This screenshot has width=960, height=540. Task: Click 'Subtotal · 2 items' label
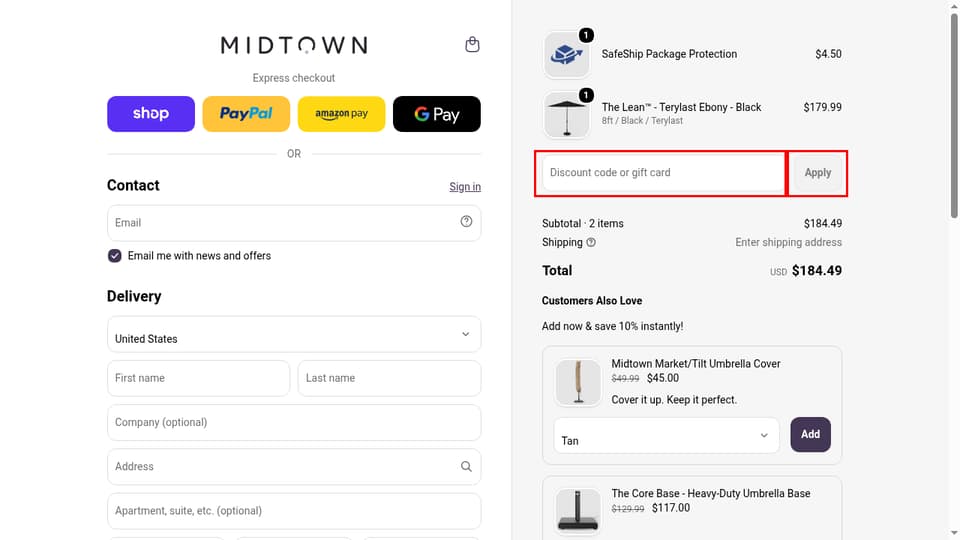[583, 223]
